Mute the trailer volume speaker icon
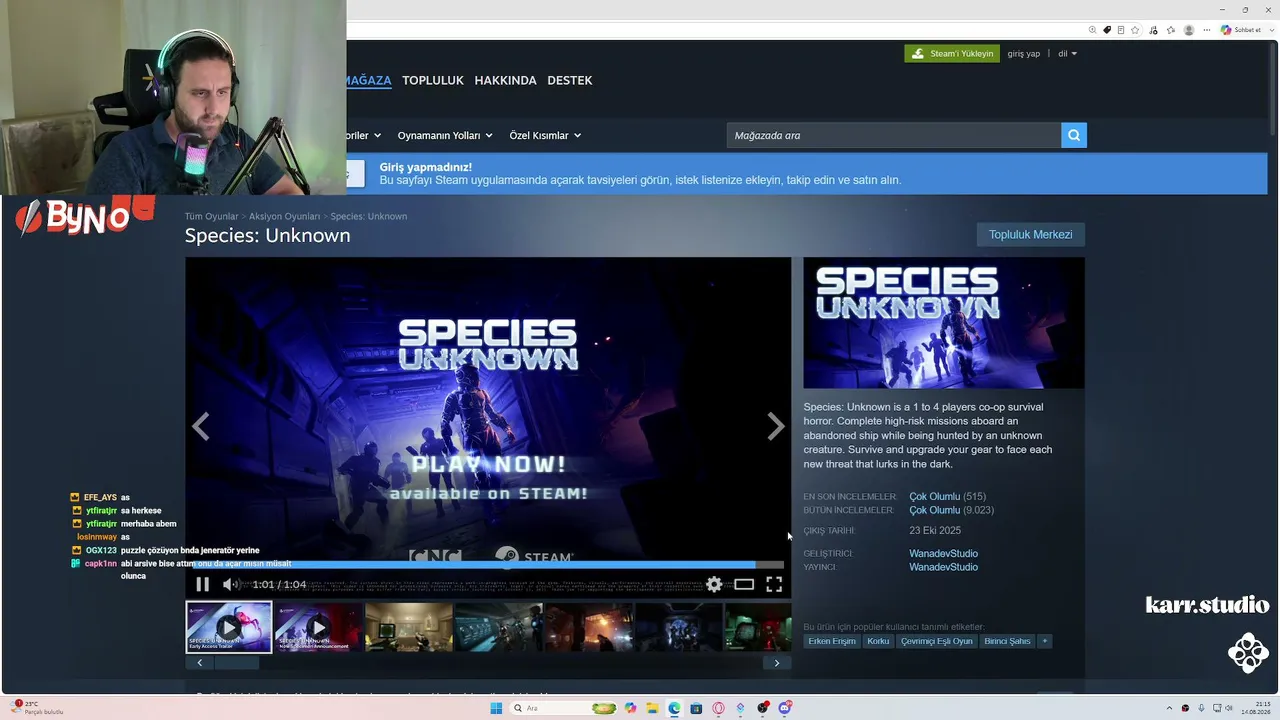Image resolution: width=1280 pixels, height=720 pixels. point(230,584)
